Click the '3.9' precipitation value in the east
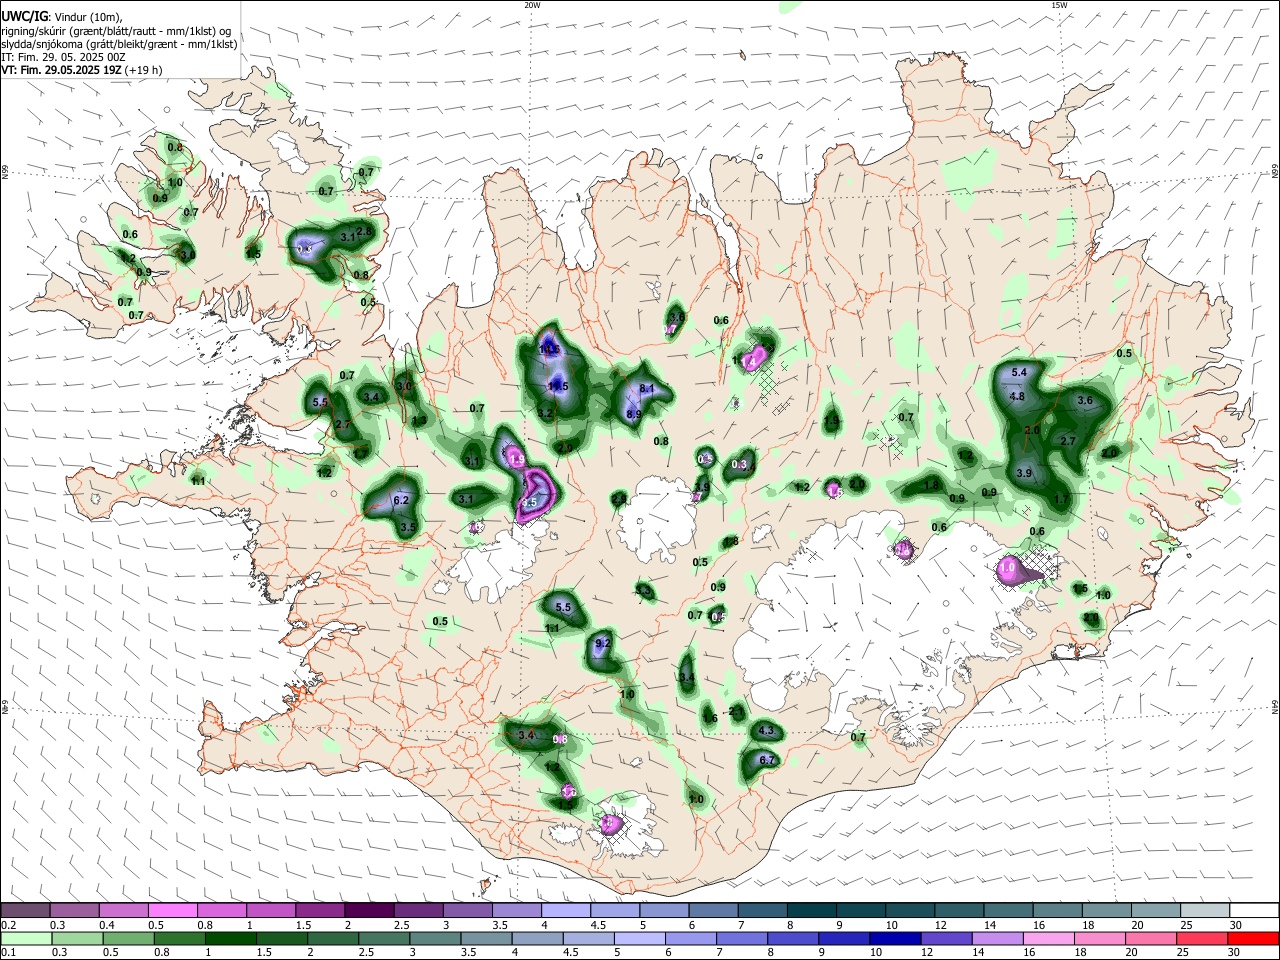This screenshot has width=1280, height=960. pos(1024,473)
